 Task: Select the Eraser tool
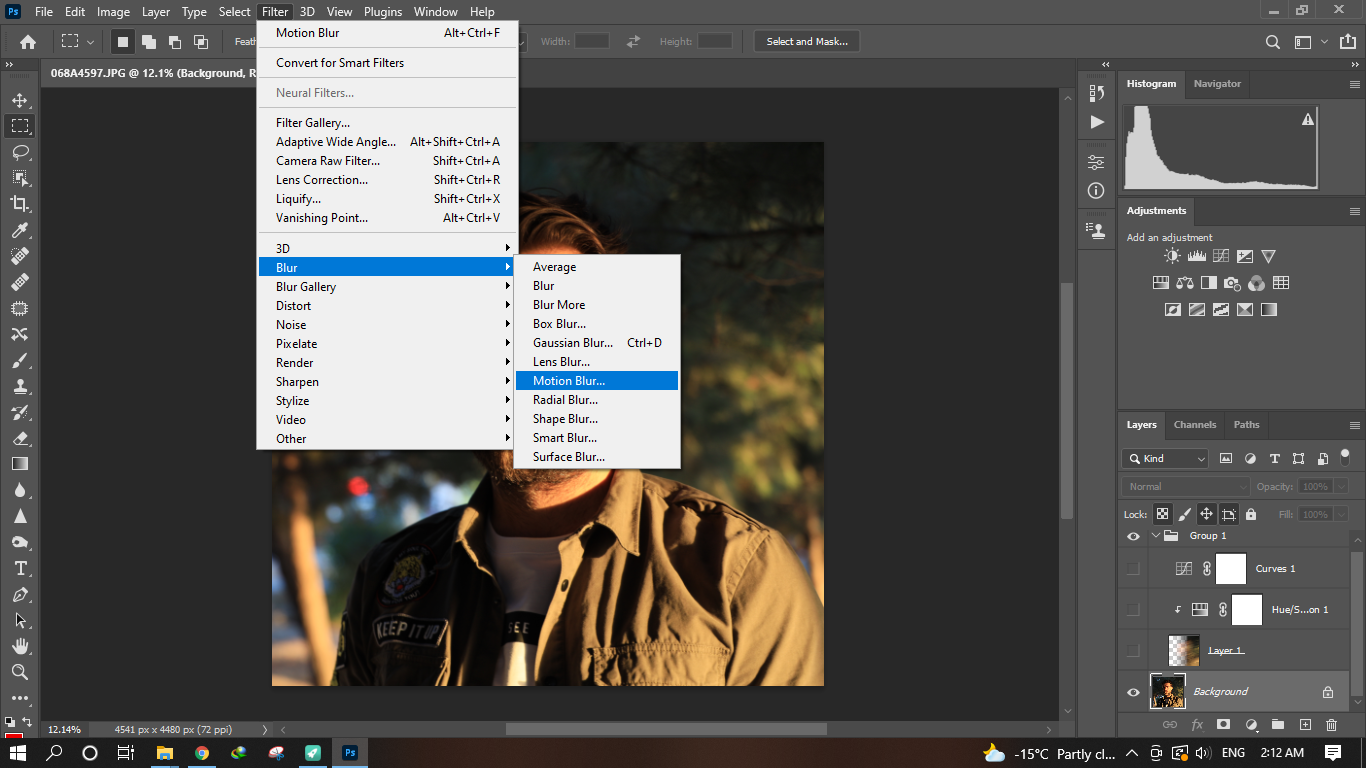pyautogui.click(x=19, y=438)
